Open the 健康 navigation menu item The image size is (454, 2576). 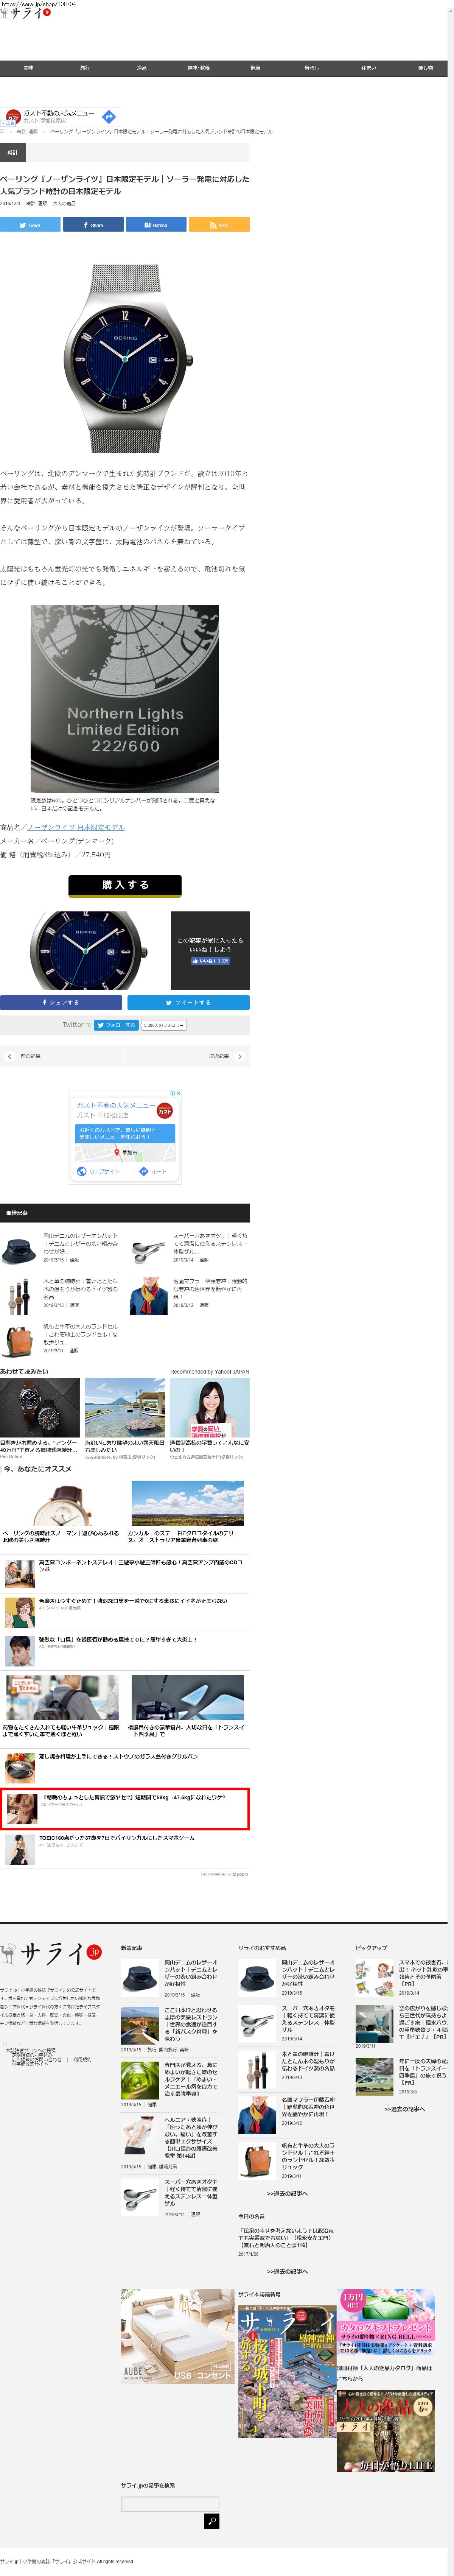click(x=255, y=68)
